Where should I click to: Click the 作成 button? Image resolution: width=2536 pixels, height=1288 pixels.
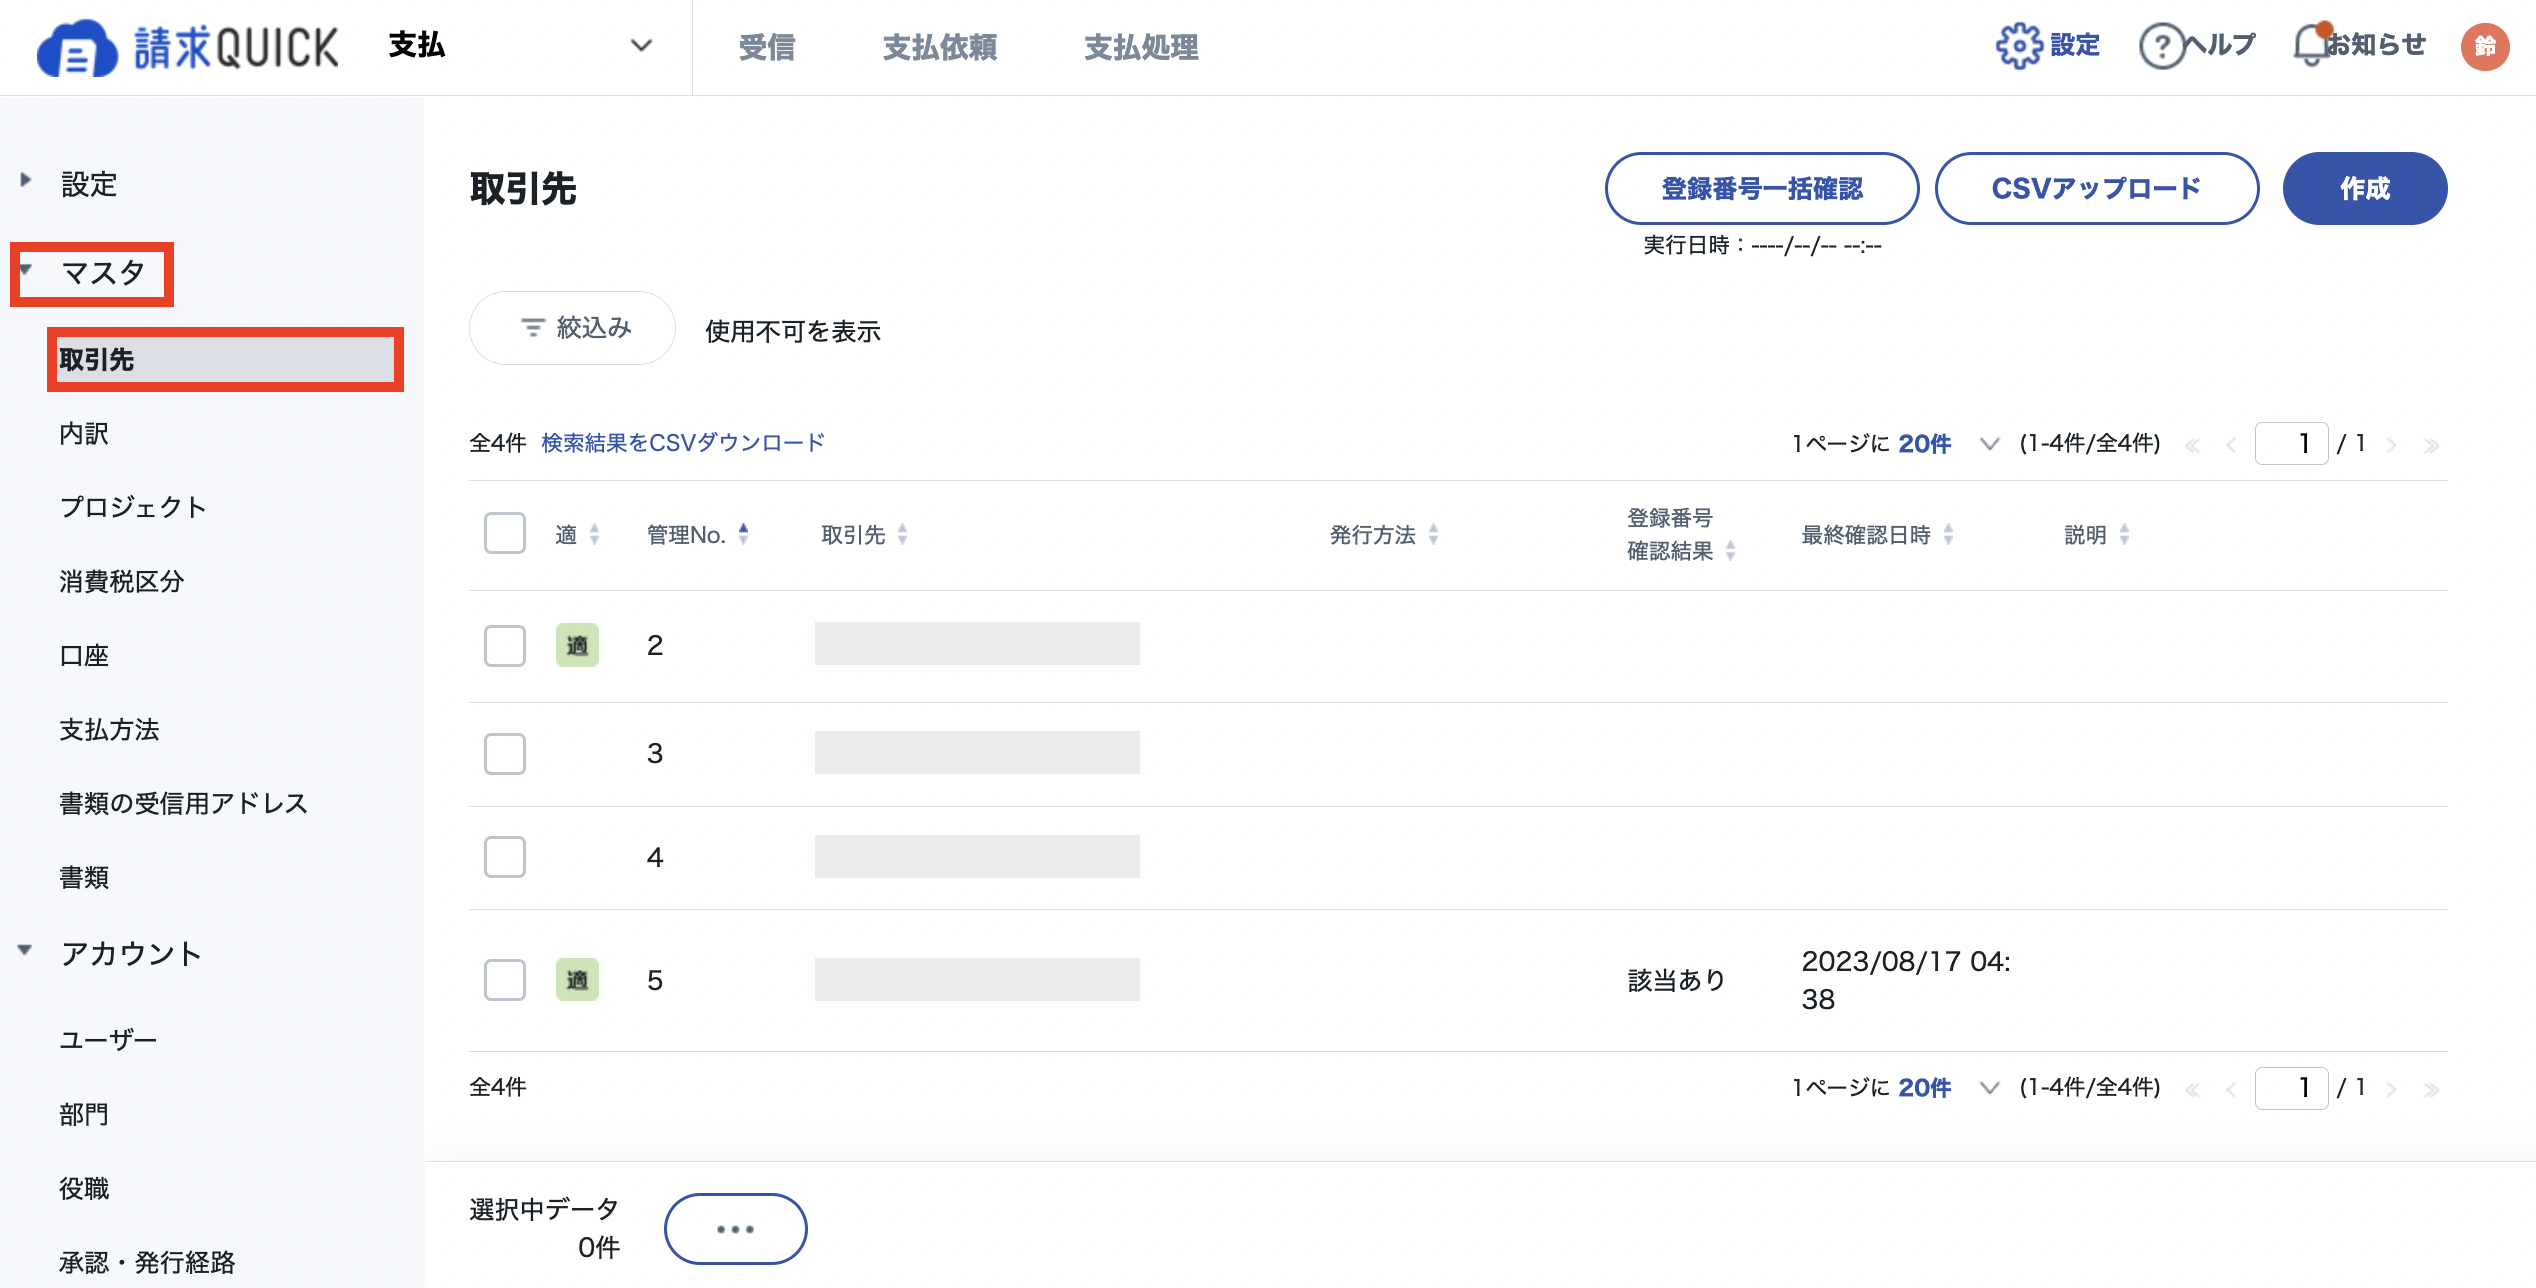(2365, 188)
